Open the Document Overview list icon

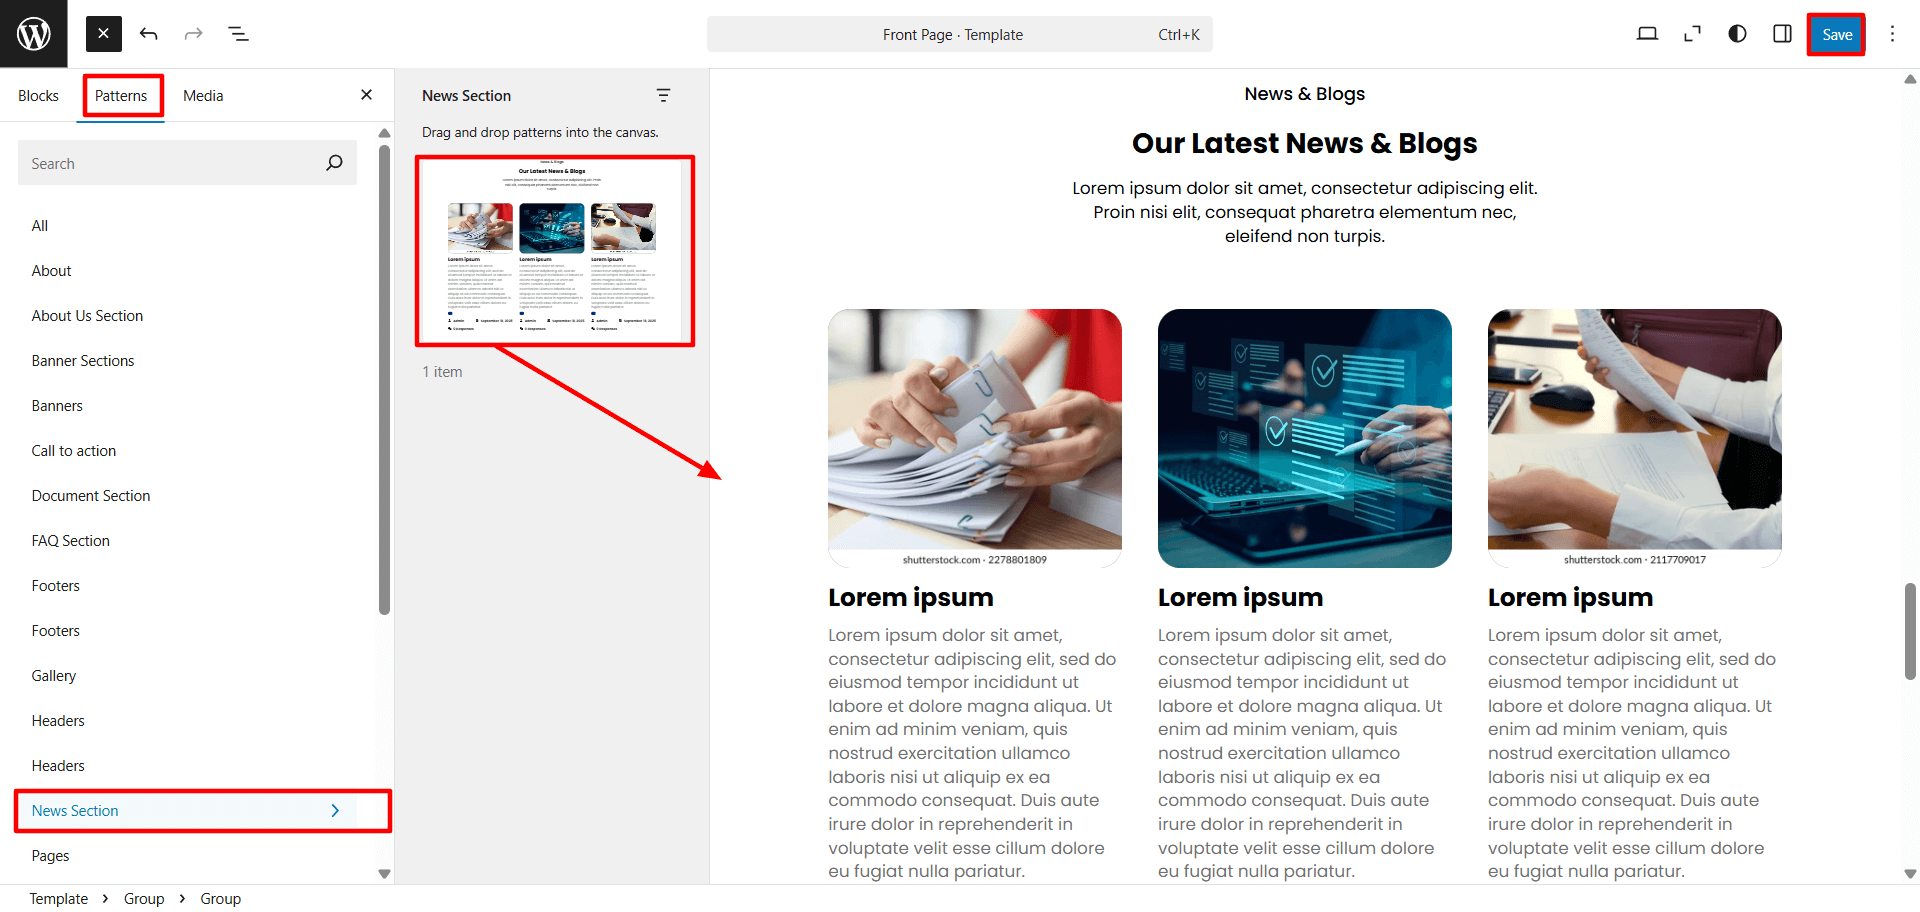[238, 34]
